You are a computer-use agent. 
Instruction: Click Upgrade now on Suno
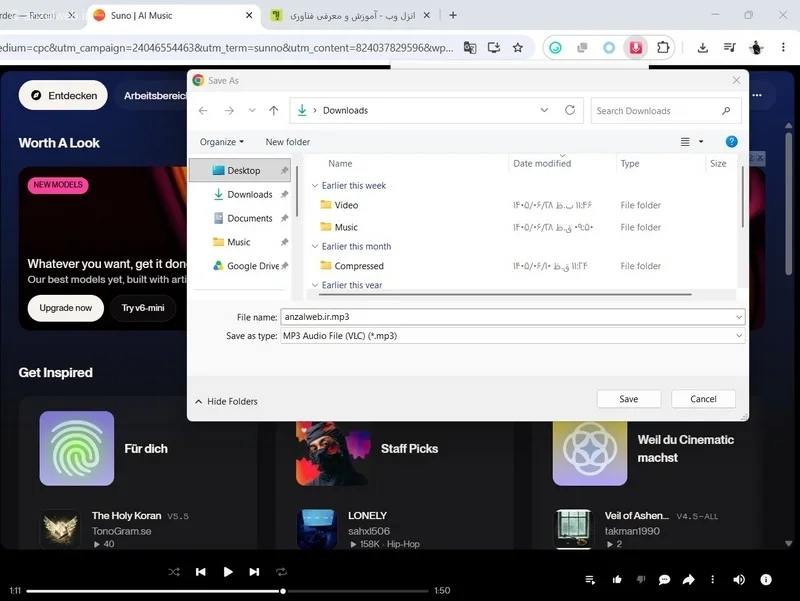[66, 308]
